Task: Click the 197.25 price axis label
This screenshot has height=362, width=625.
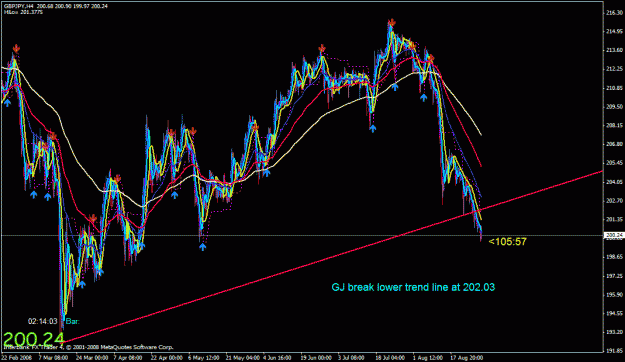Action: [614, 276]
